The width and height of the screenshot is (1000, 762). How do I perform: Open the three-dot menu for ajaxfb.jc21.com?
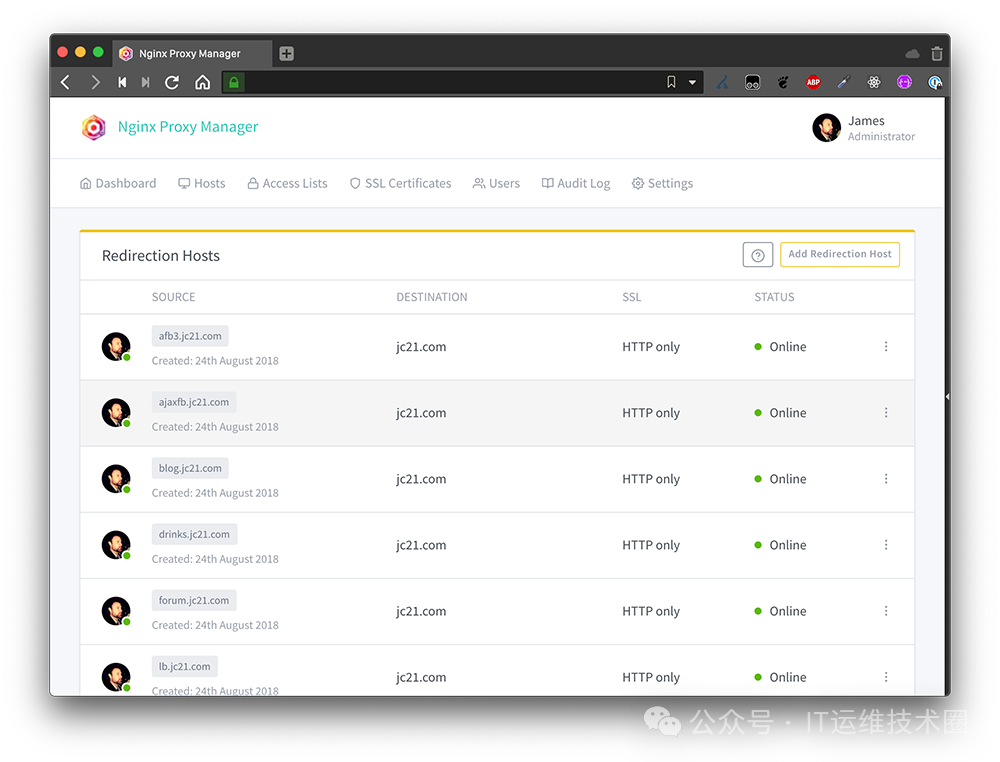pyautogui.click(x=886, y=413)
